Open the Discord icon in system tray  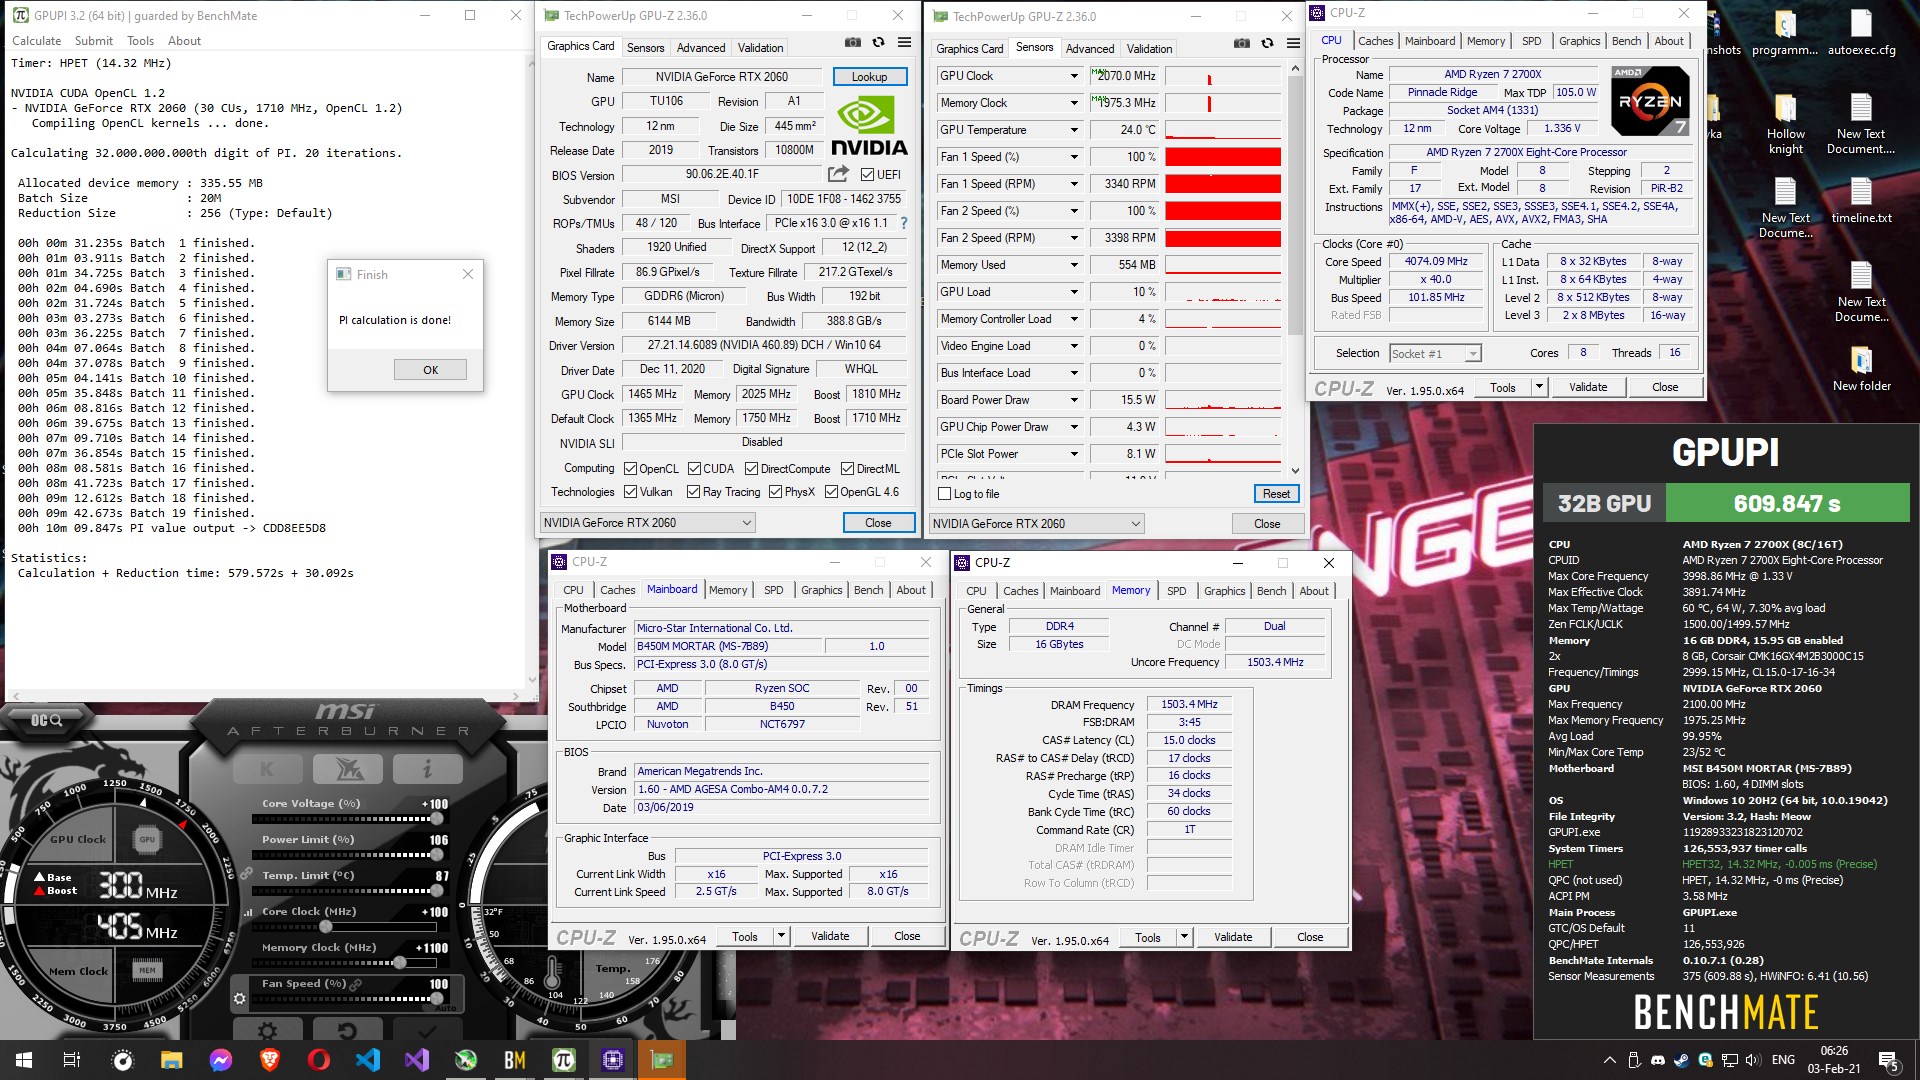click(1657, 1060)
